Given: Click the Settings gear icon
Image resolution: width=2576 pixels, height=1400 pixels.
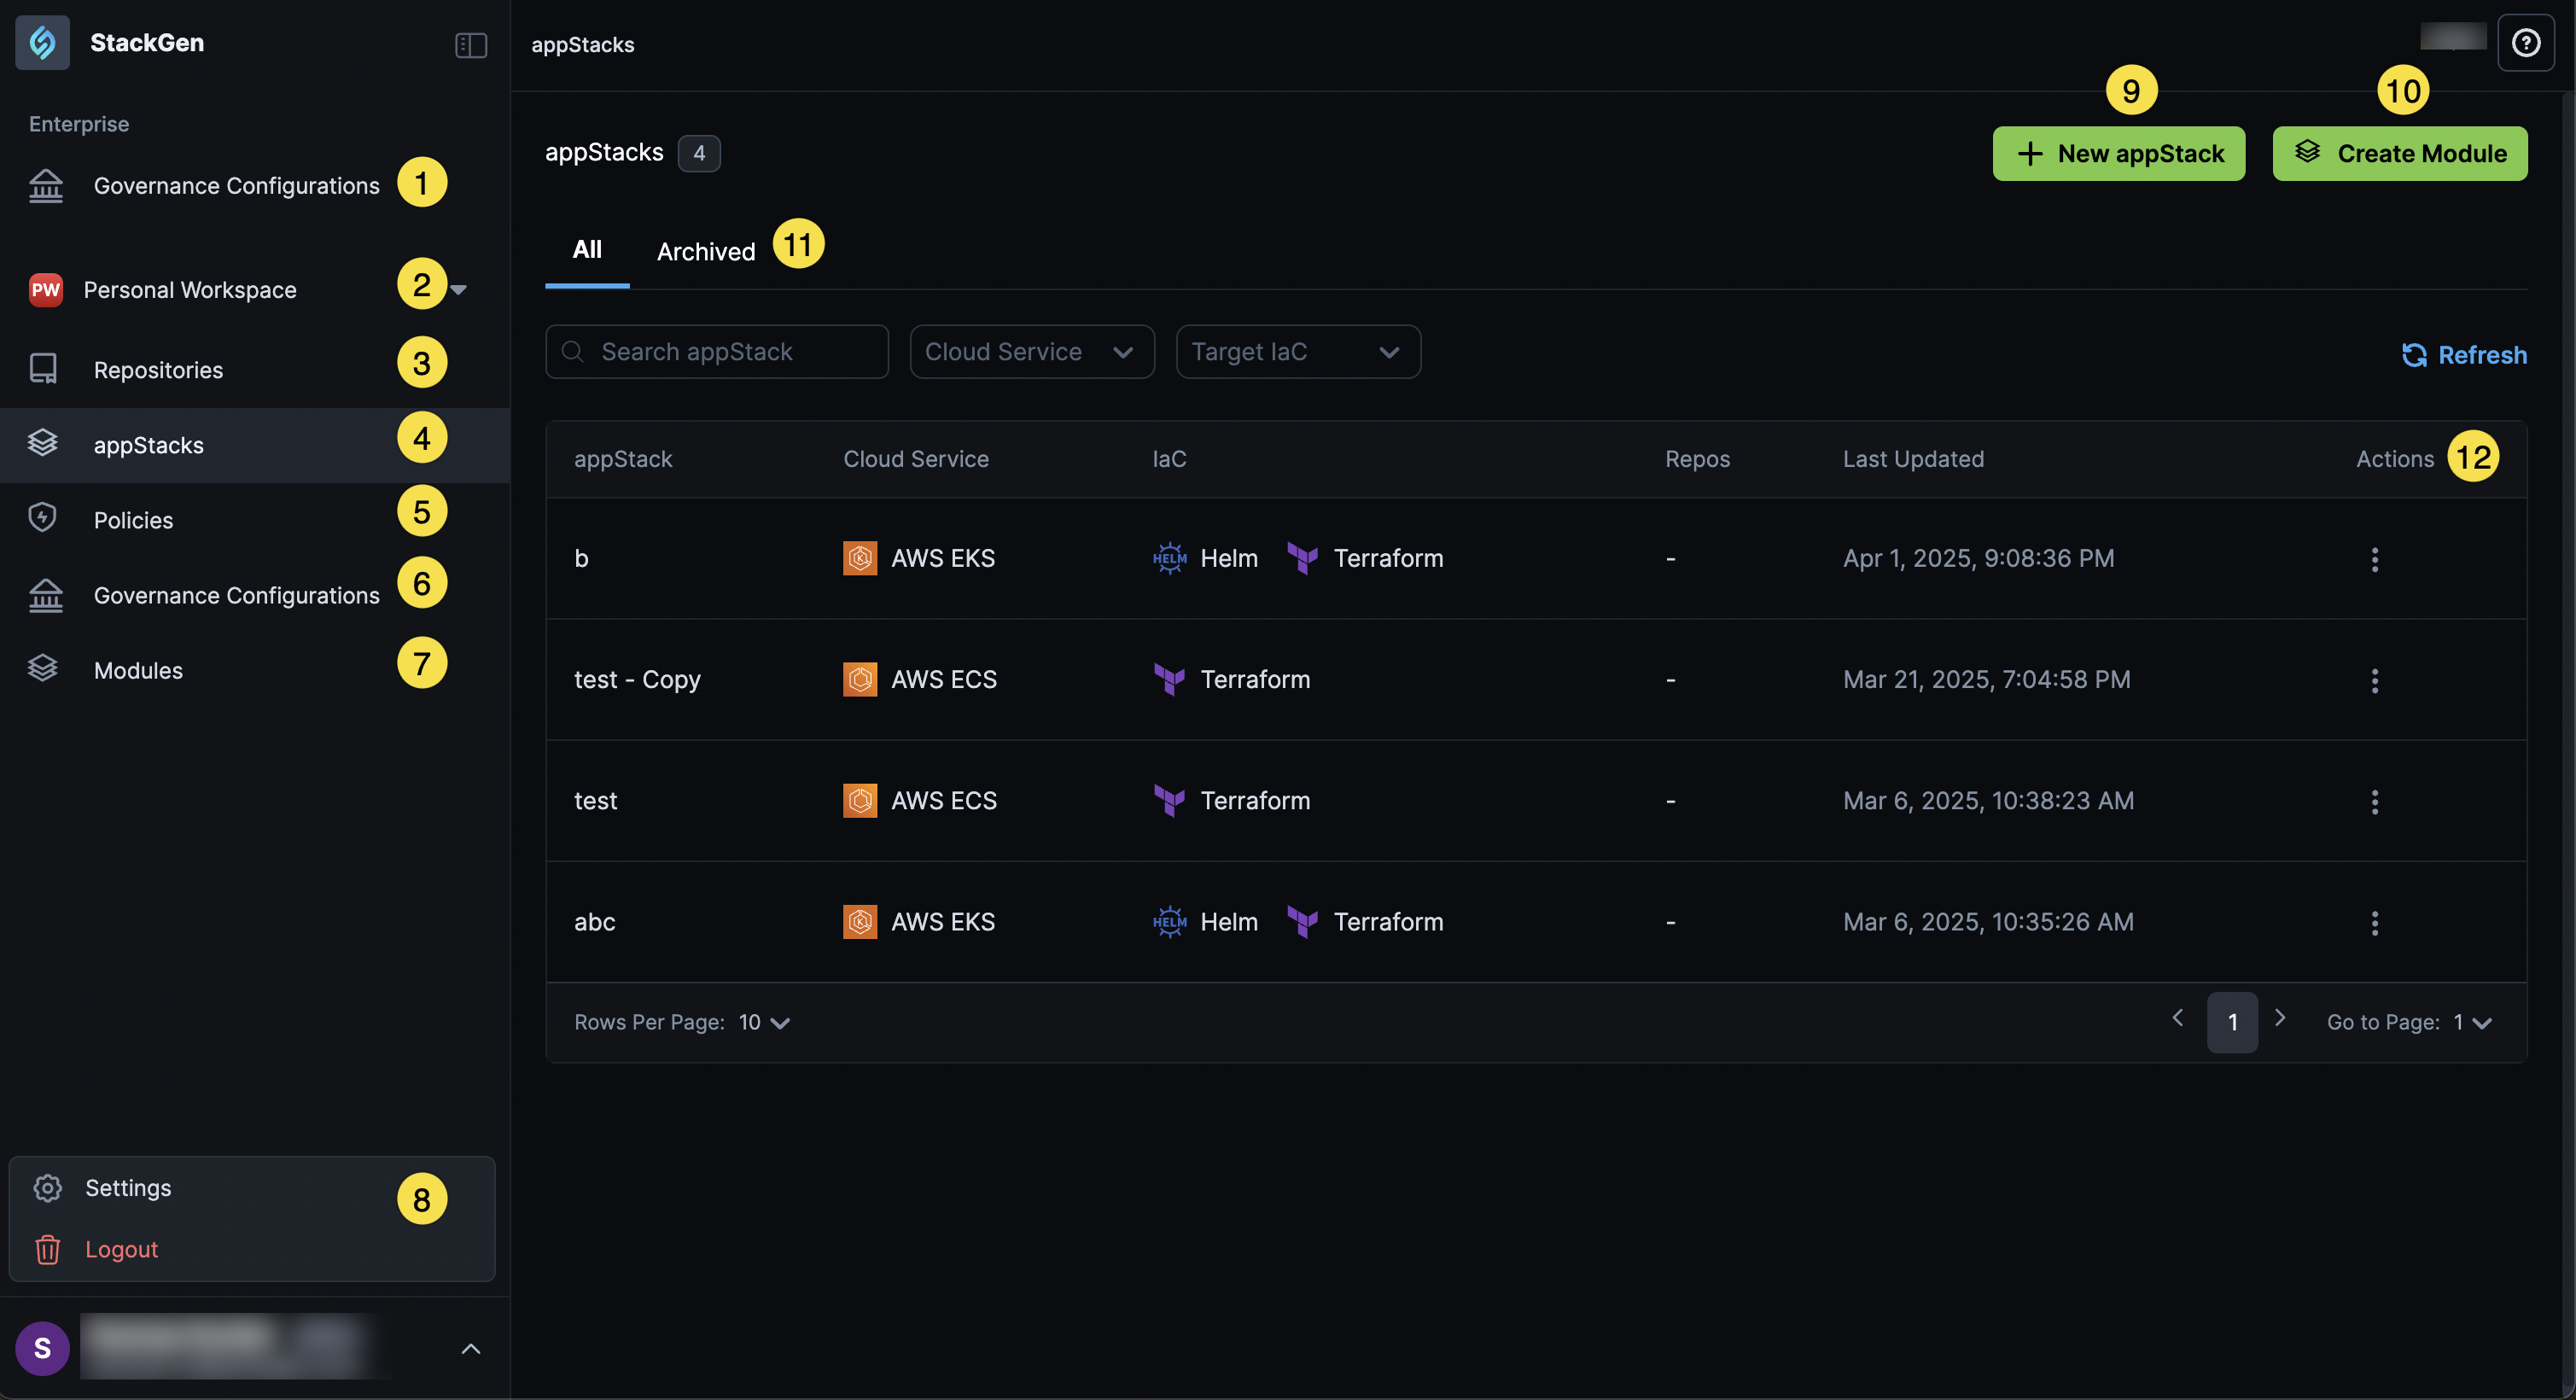Looking at the screenshot, I should pyautogui.click(x=47, y=1188).
